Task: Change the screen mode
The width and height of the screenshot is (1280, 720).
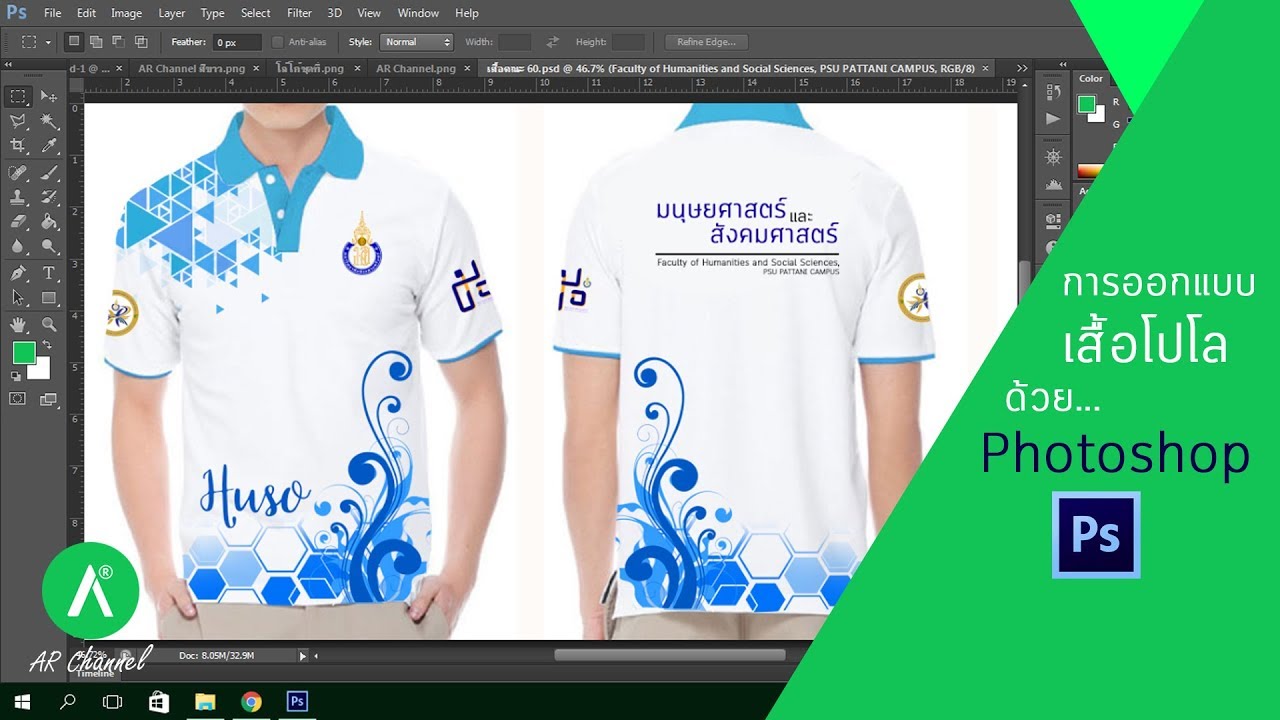Action: point(48,398)
